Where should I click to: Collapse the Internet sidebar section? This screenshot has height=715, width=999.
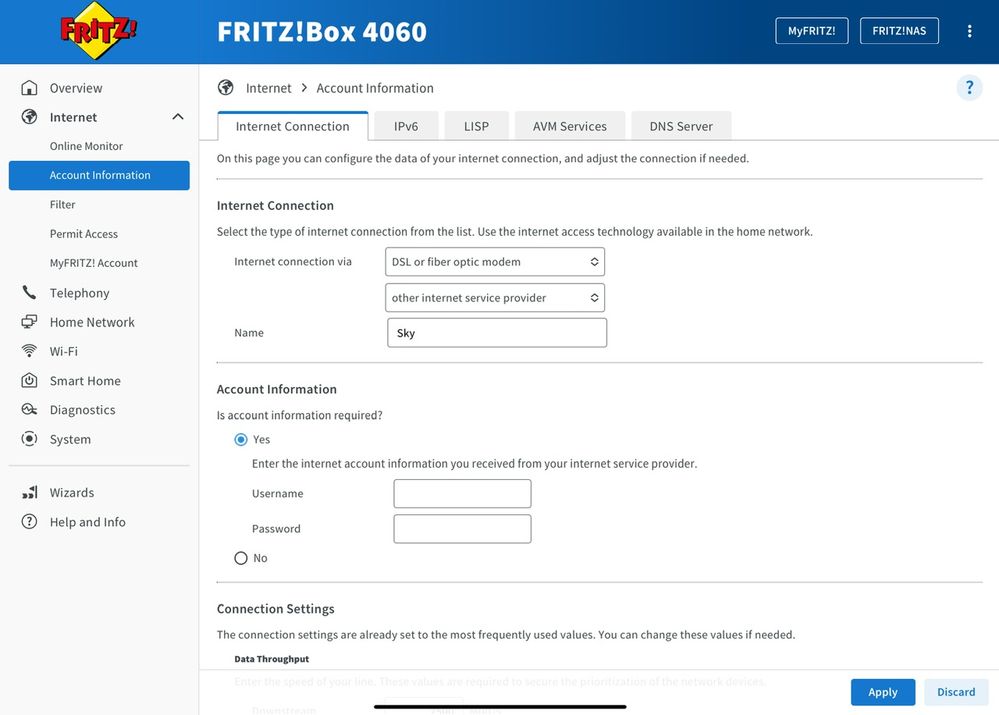[x=178, y=117]
